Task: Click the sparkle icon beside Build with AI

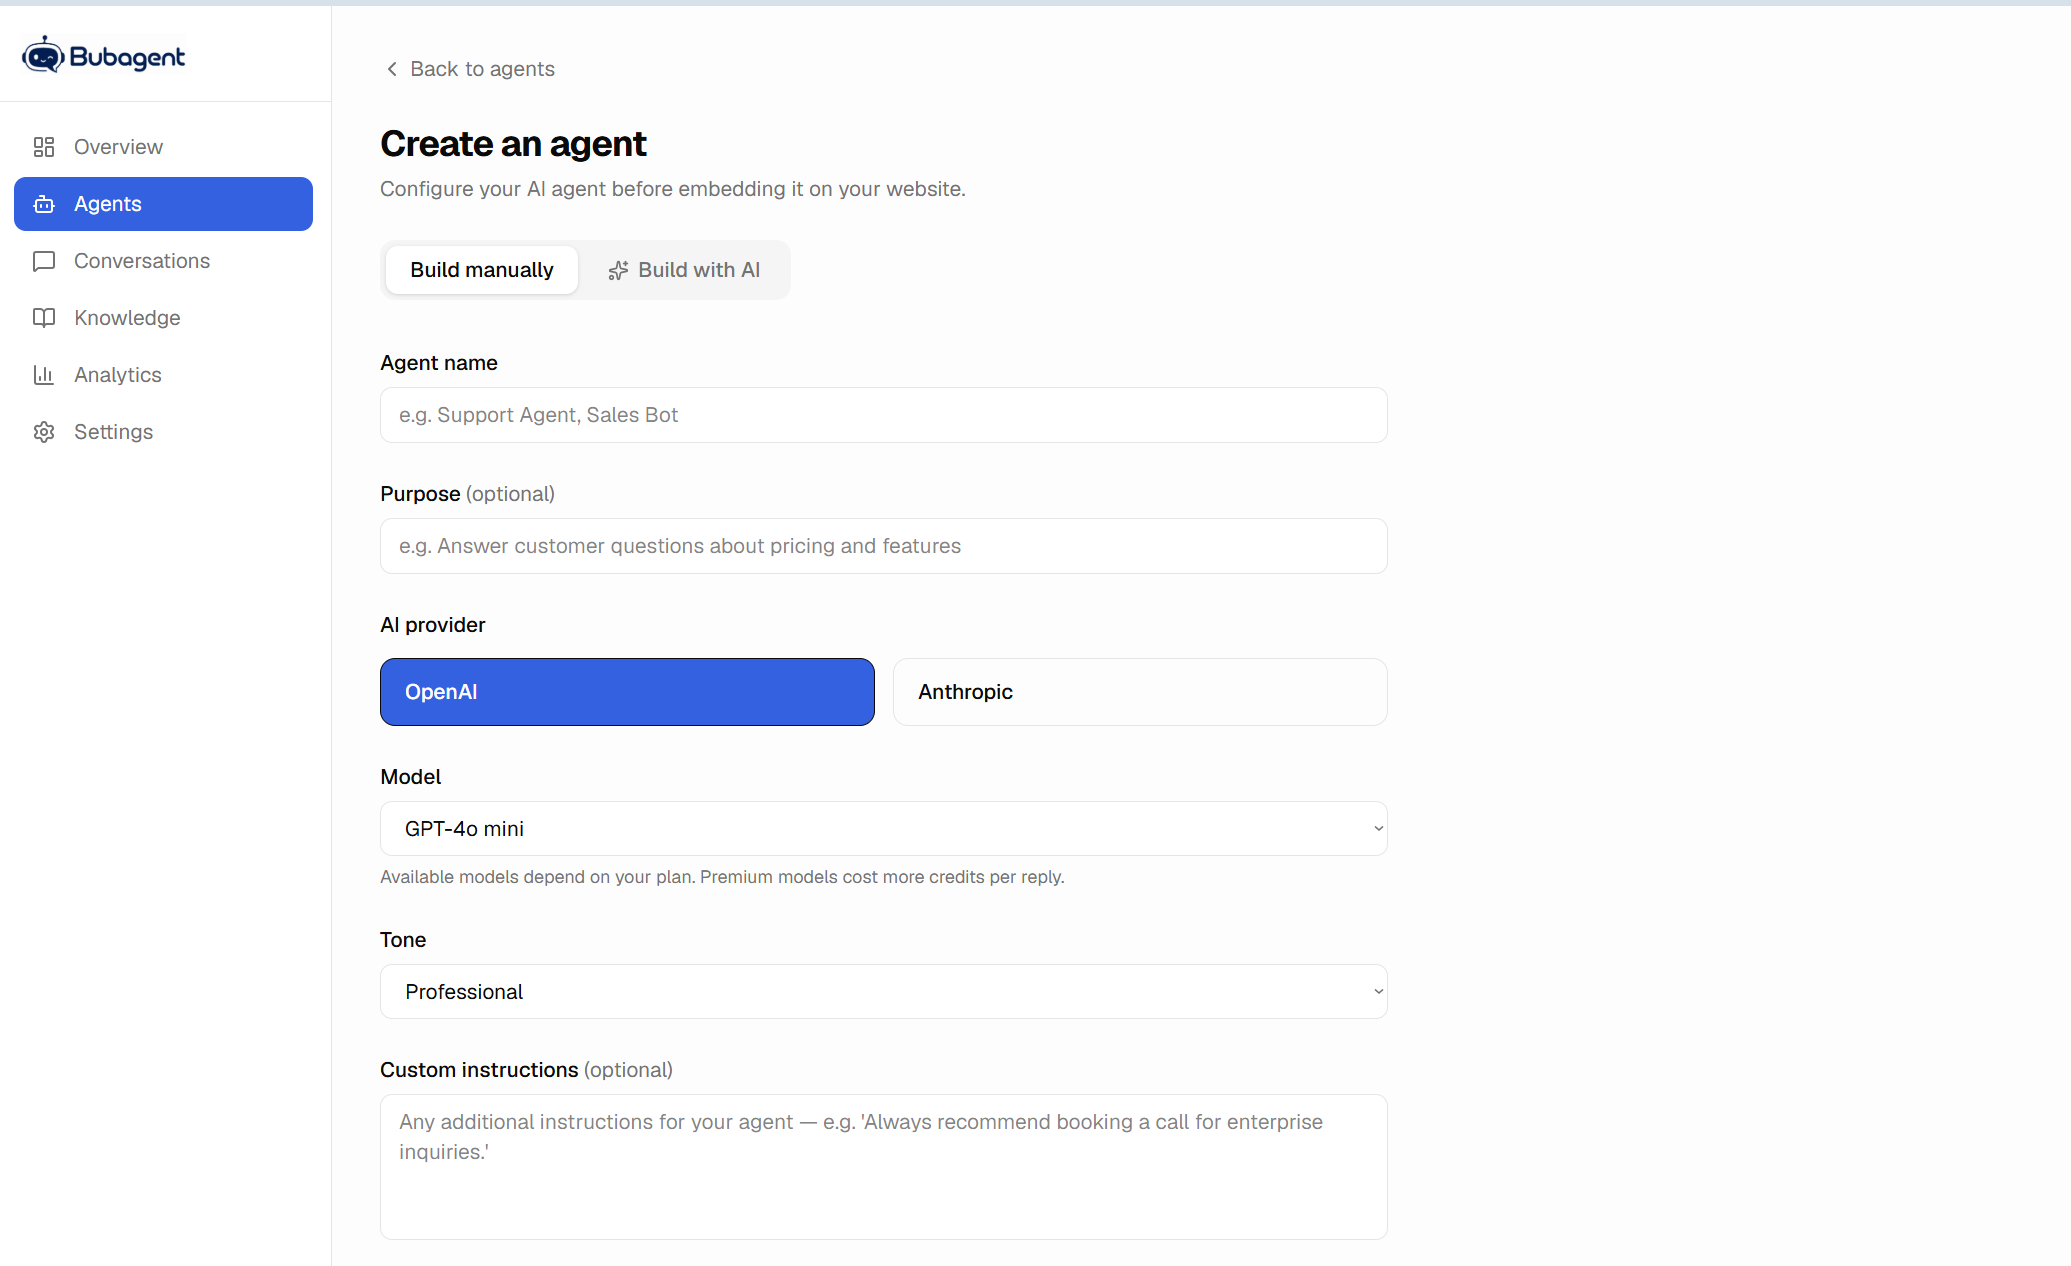Action: tap(618, 270)
